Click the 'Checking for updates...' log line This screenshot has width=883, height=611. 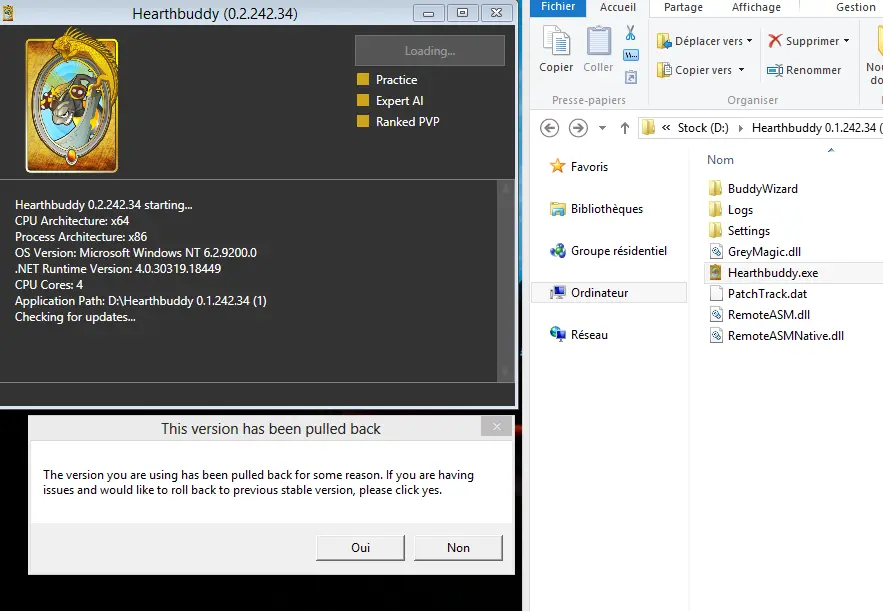75,317
